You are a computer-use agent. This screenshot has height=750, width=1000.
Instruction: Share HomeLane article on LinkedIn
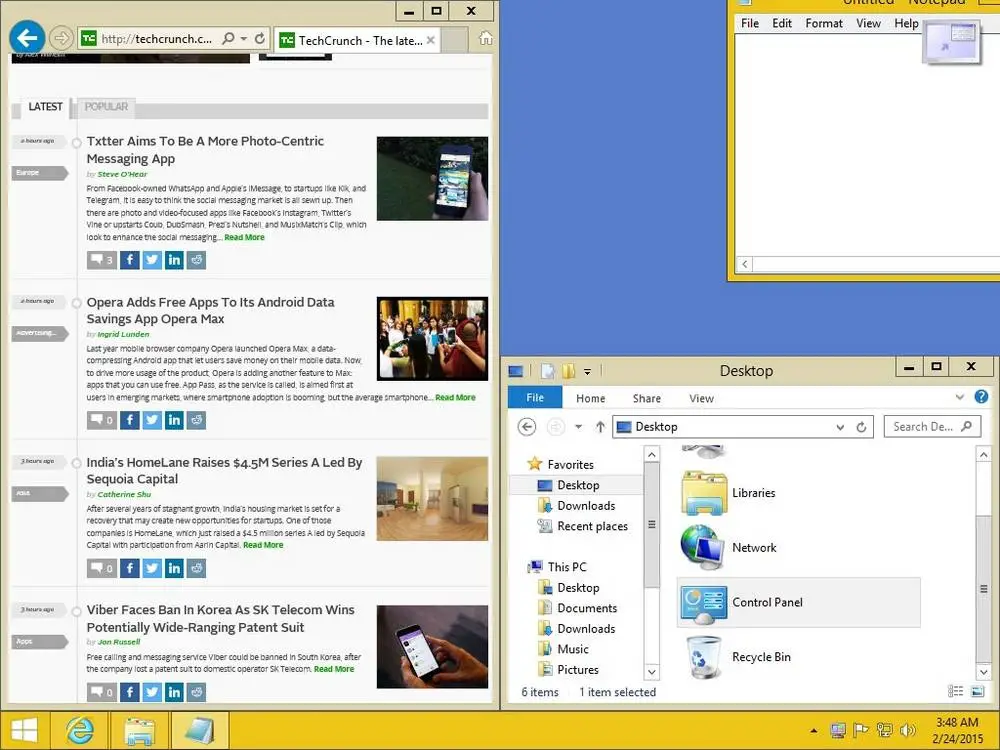174,568
